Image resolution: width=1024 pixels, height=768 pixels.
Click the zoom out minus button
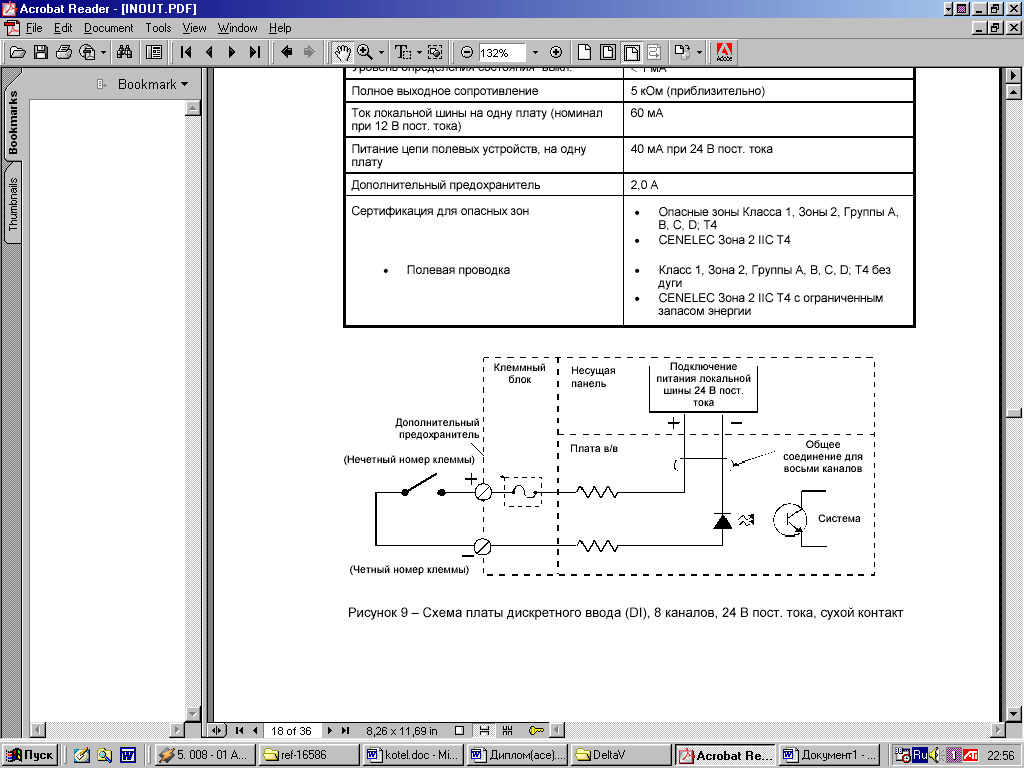(x=467, y=52)
